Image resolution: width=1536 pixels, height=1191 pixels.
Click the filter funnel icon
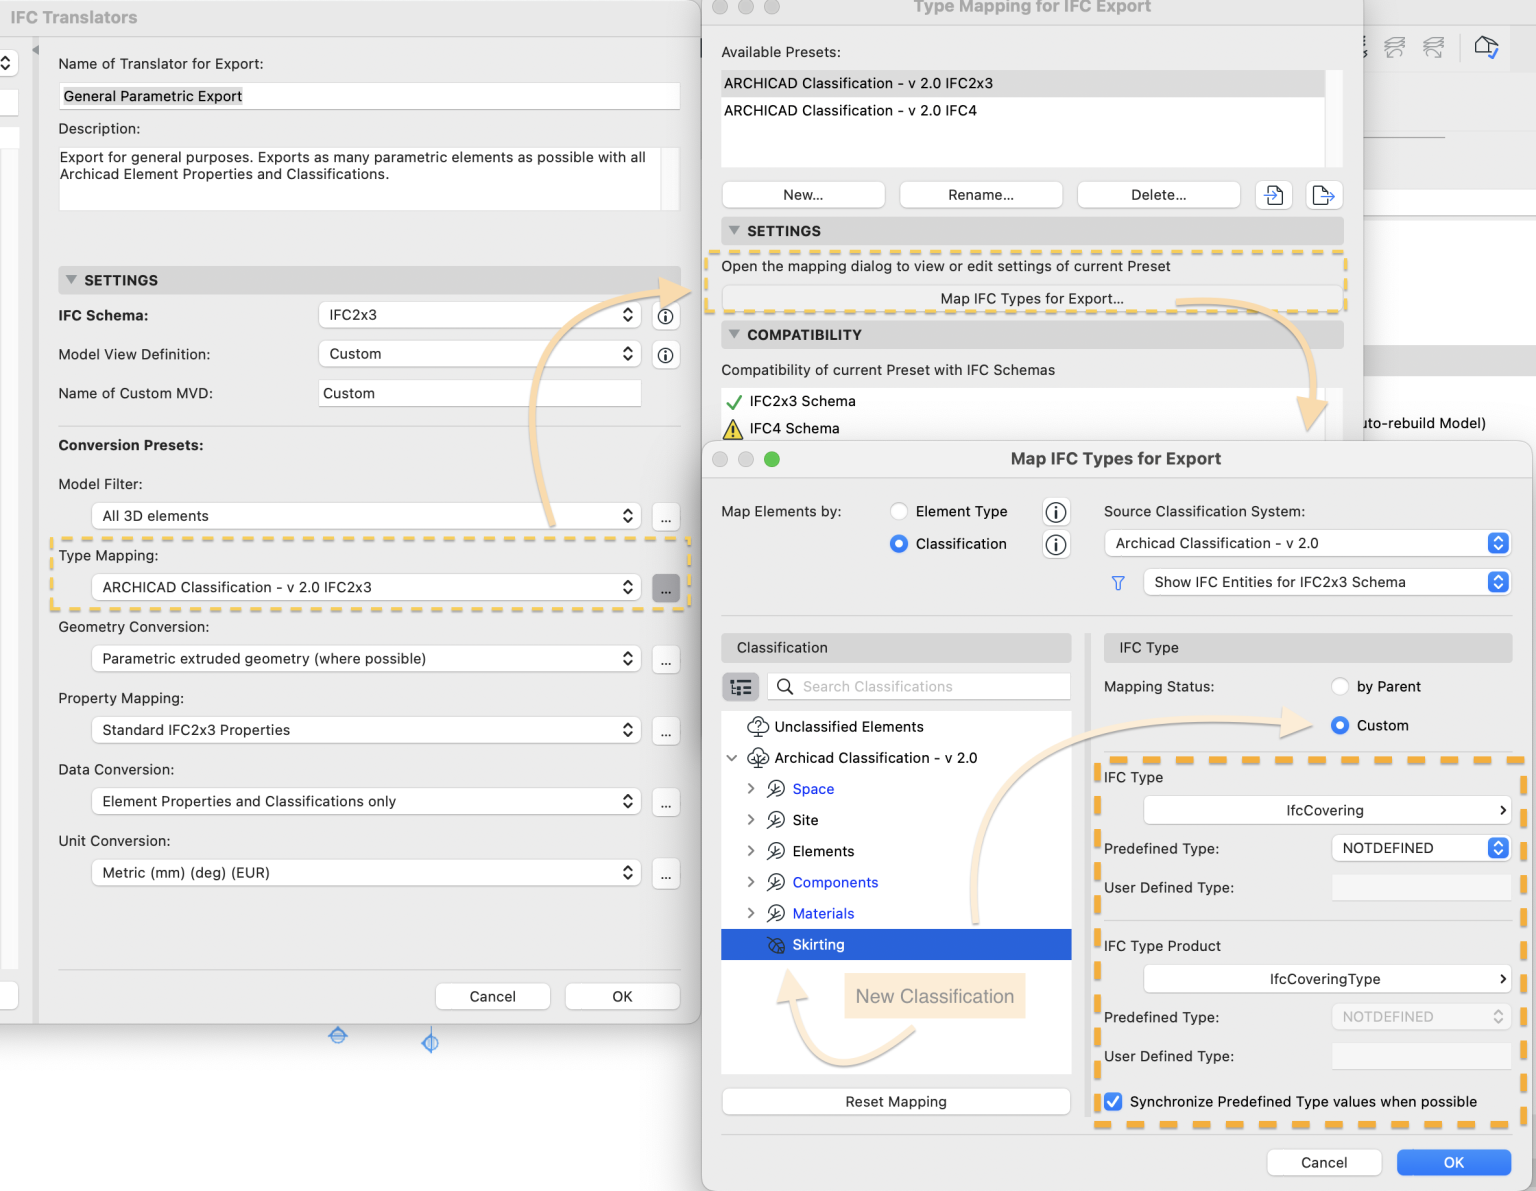point(1118,583)
